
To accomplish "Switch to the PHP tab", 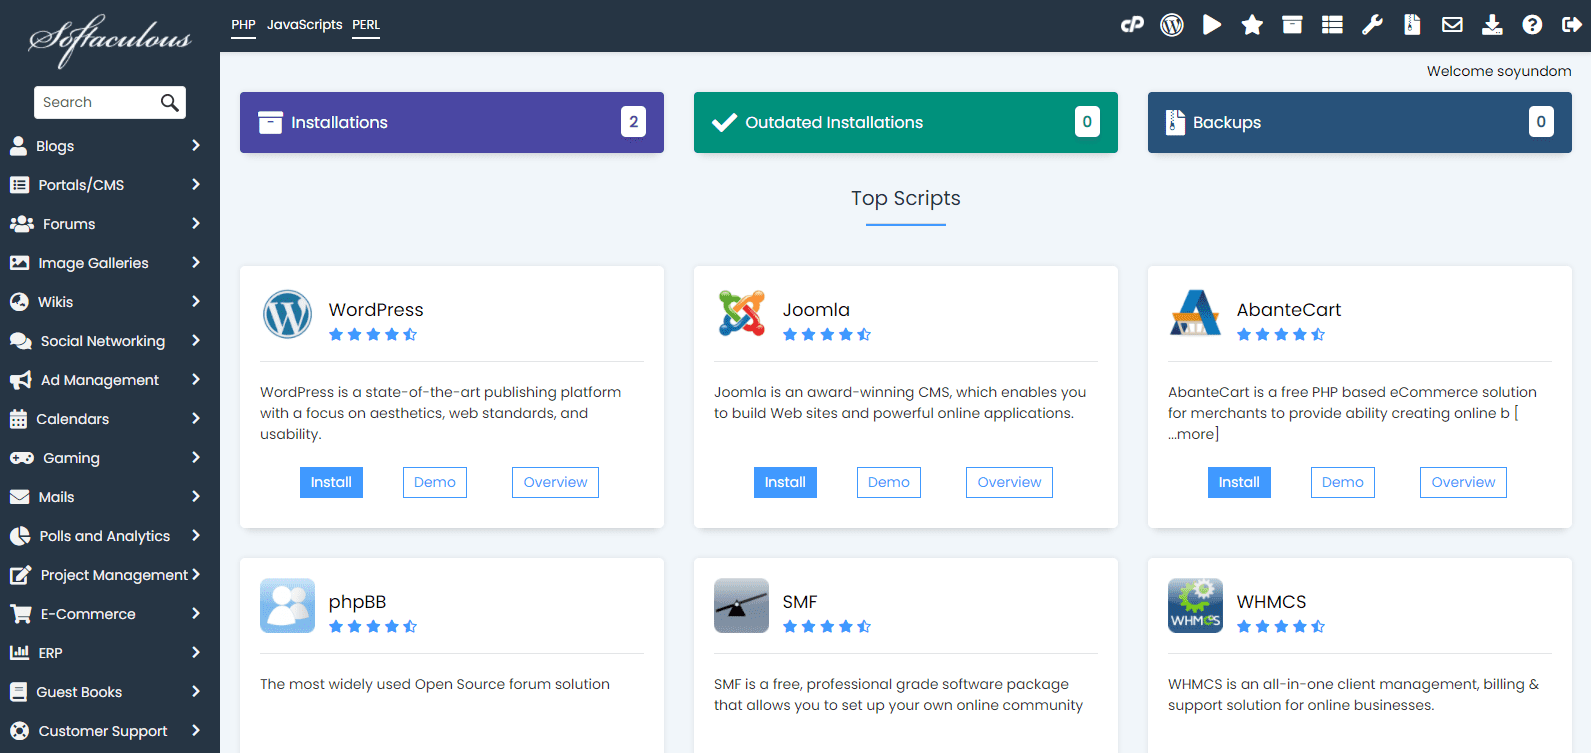I will (x=243, y=25).
